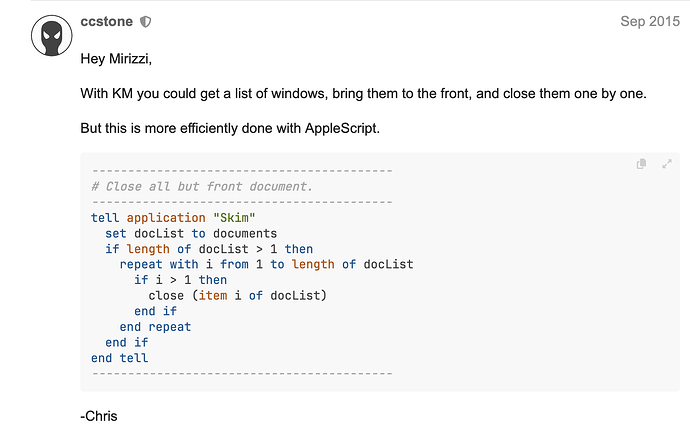The image size is (690, 436).
Task: Click the sentence about KM window lists
Action: 363,93
